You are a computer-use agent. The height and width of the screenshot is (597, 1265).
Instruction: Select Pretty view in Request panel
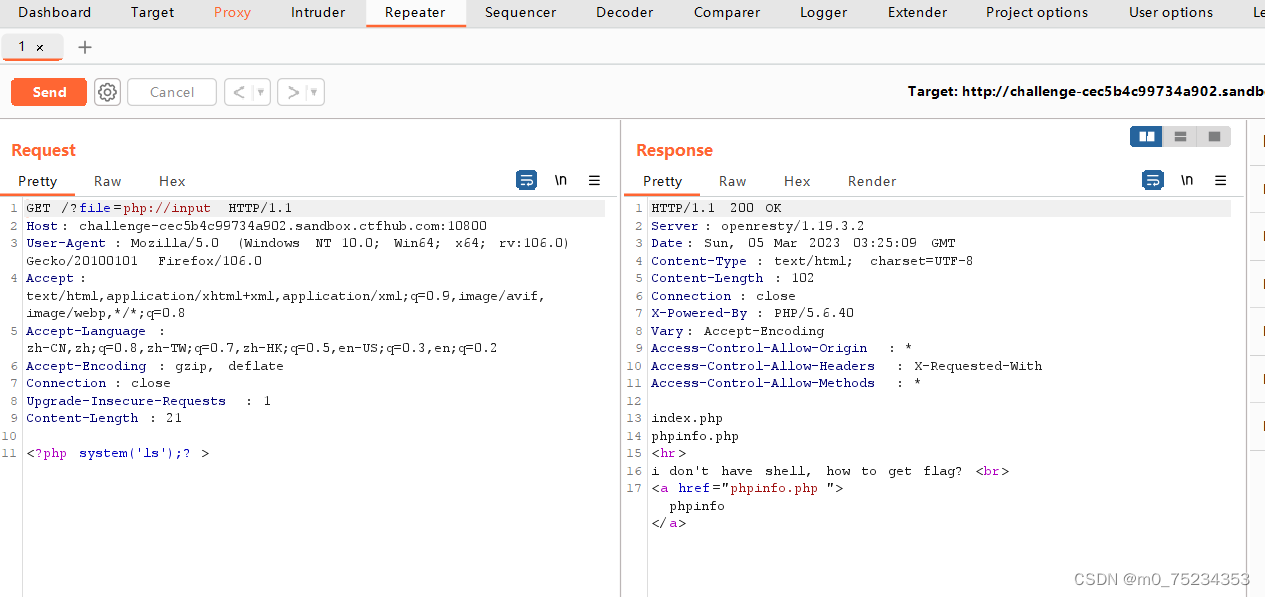click(x=37, y=181)
